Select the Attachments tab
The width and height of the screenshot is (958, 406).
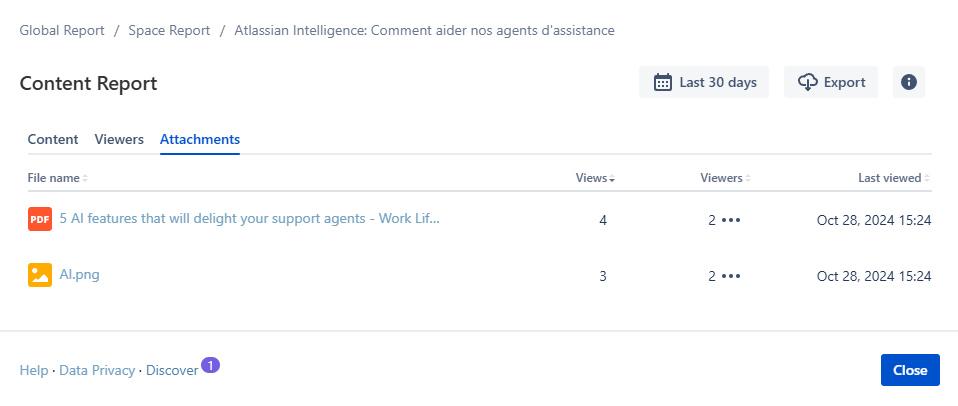pyautogui.click(x=200, y=139)
